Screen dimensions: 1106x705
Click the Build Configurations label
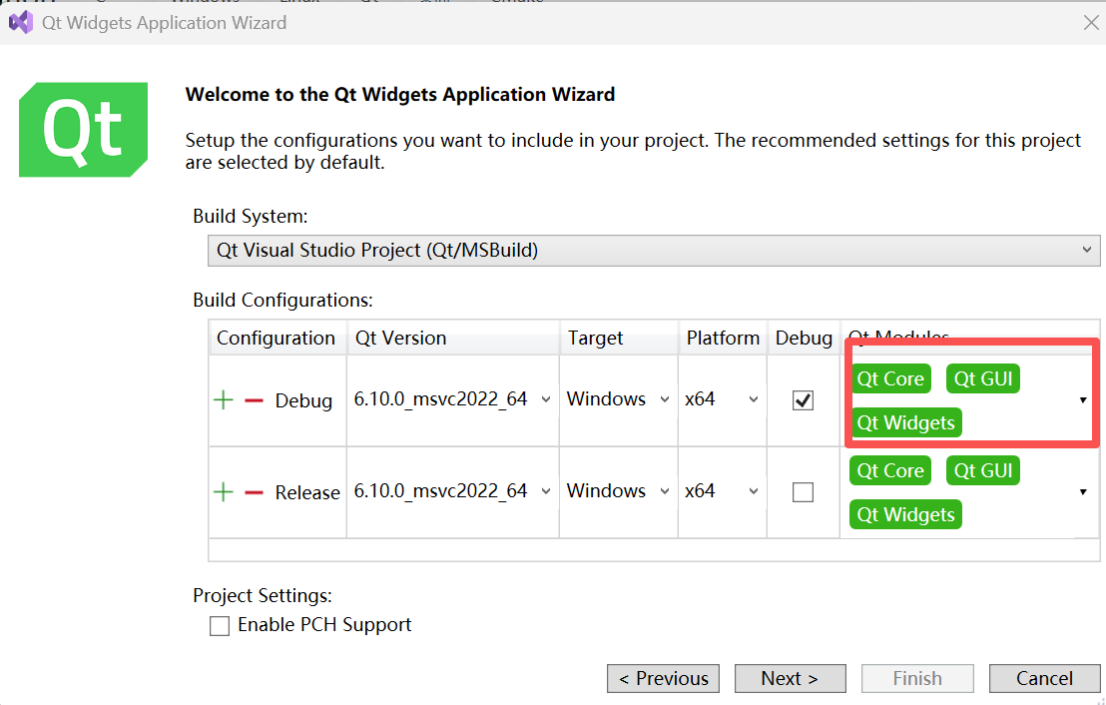[283, 301]
